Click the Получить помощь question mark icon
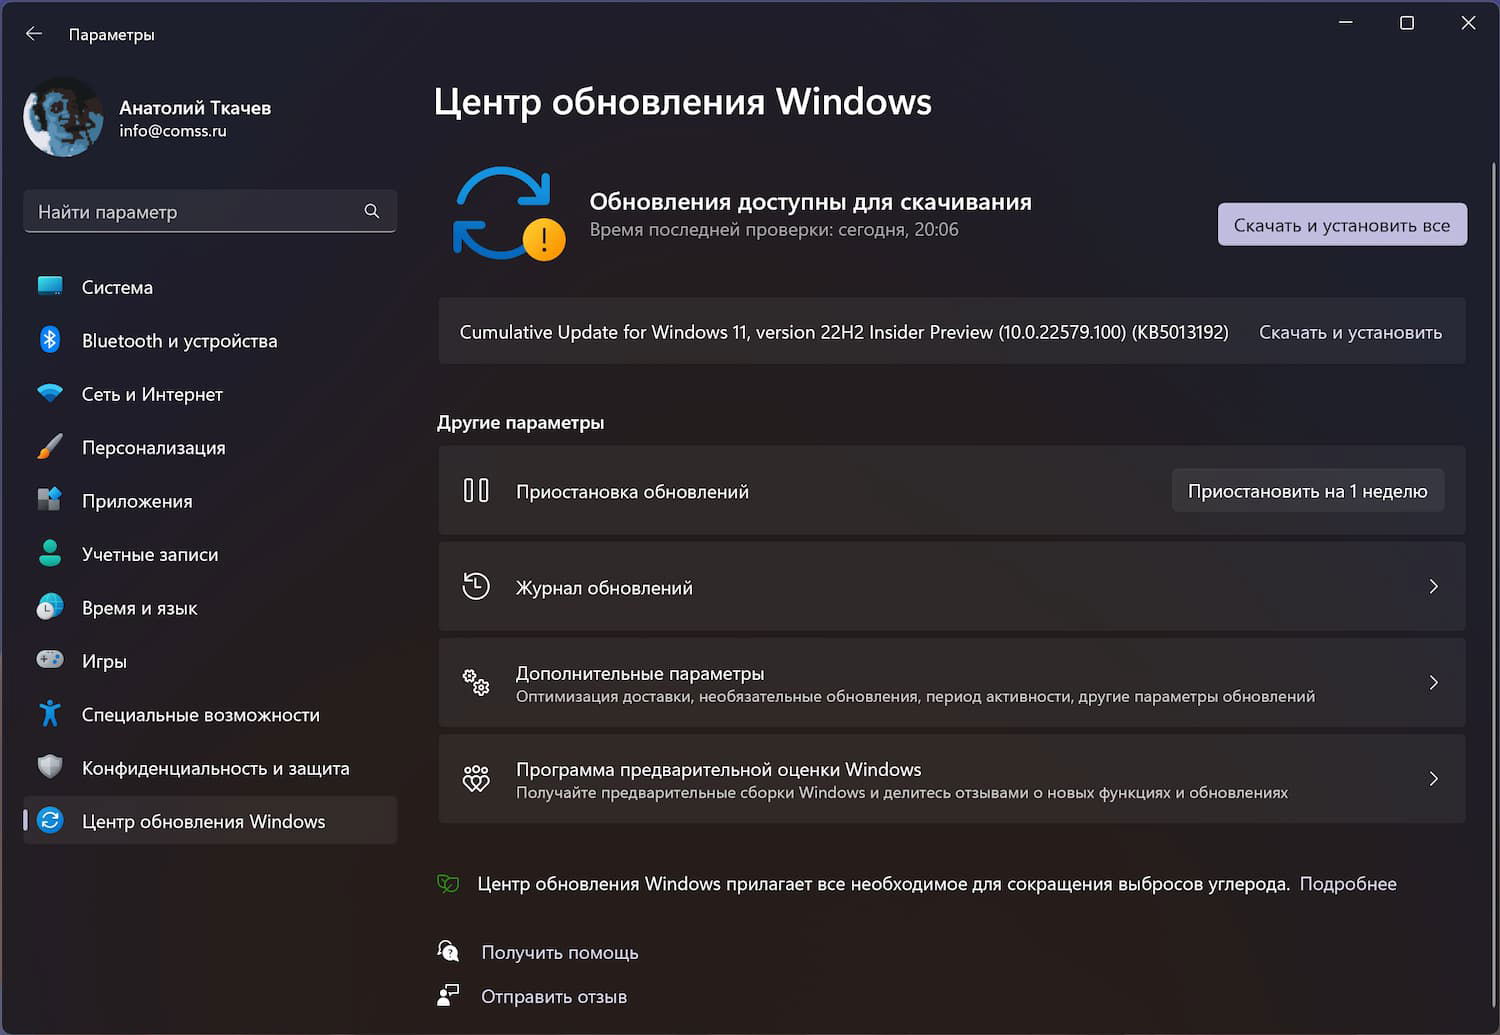The height and width of the screenshot is (1035, 1500). (448, 951)
